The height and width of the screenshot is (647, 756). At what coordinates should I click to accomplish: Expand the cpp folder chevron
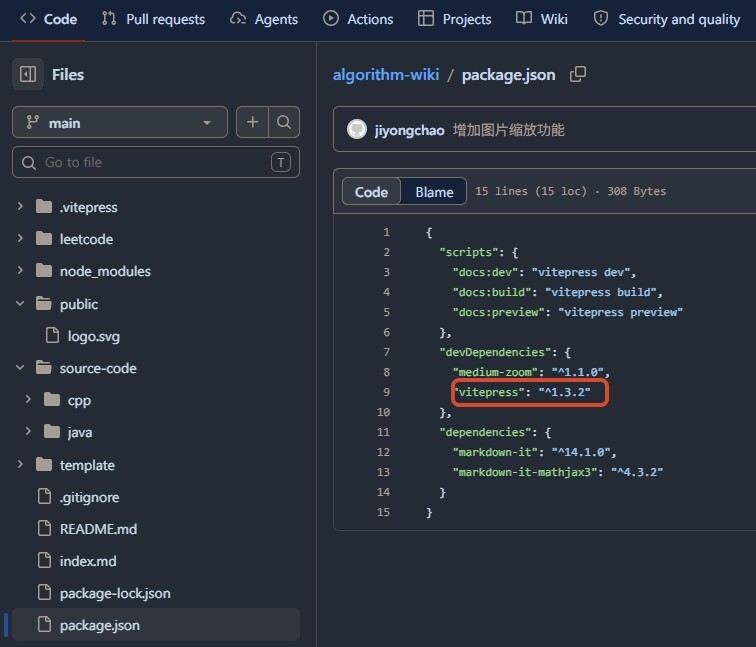[28, 400]
